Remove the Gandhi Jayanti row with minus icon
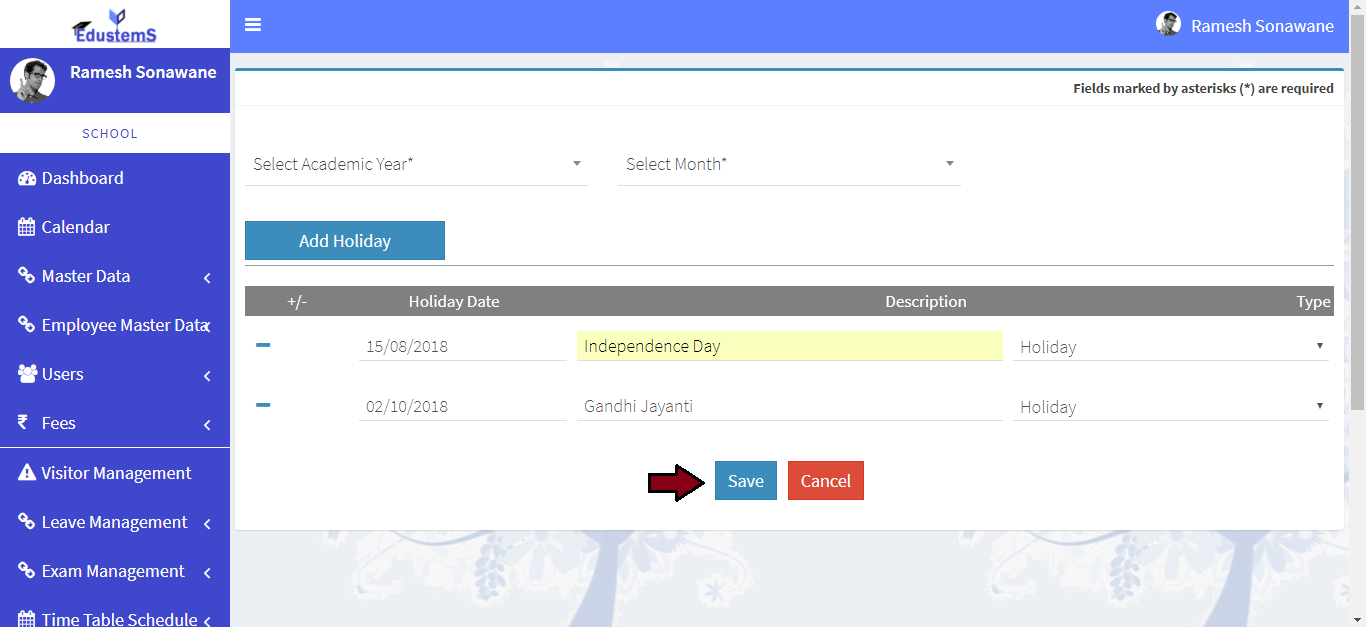This screenshot has width=1366, height=627. point(263,405)
